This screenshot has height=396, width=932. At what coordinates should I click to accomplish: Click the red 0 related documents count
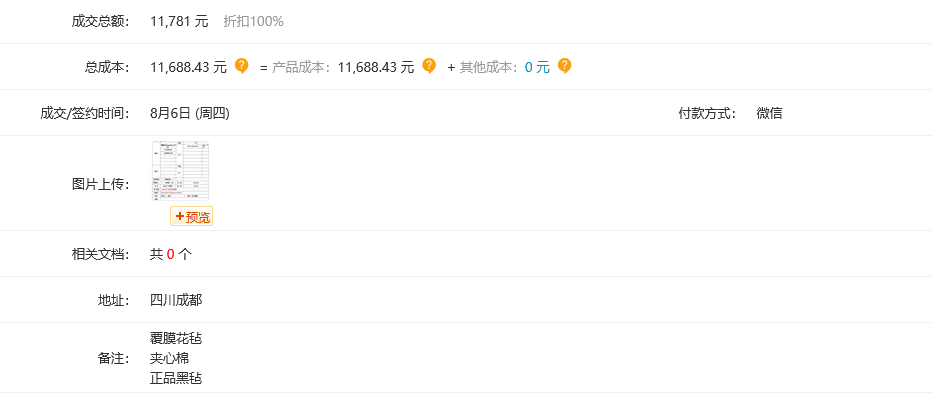pyautogui.click(x=171, y=254)
